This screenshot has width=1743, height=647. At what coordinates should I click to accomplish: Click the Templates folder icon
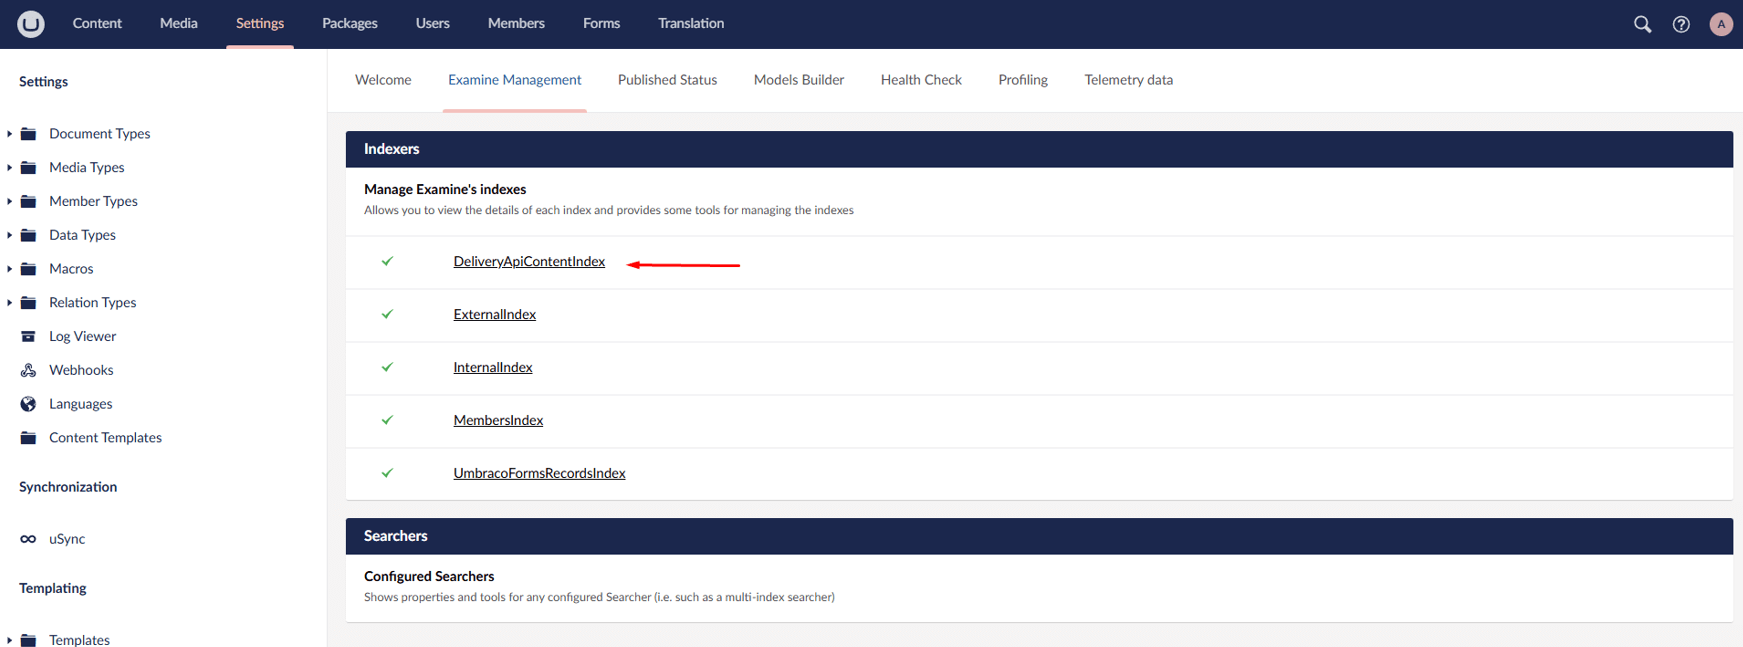click(x=28, y=640)
